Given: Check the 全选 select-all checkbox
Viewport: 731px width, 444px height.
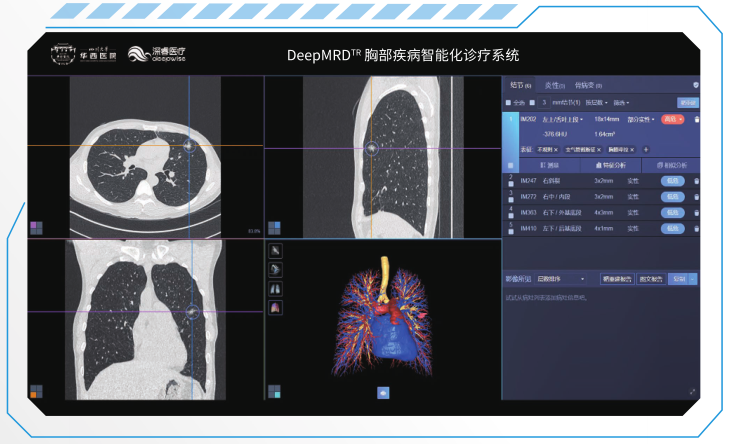Looking at the screenshot, I should click(508, 103).
